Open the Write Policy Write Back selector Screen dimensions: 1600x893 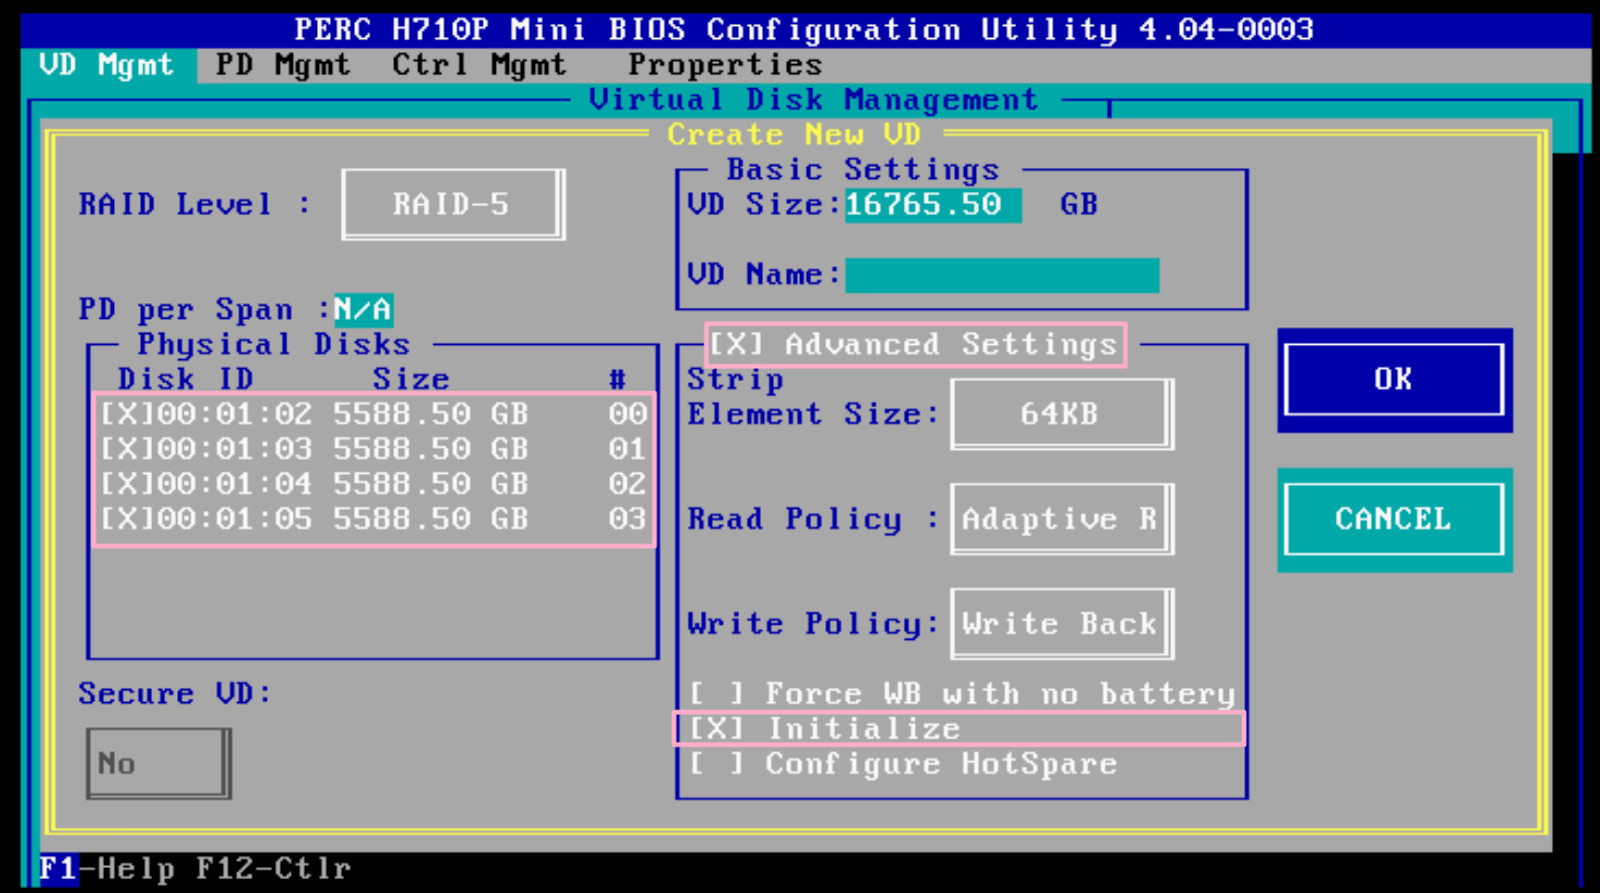(x=1061, y=624)
